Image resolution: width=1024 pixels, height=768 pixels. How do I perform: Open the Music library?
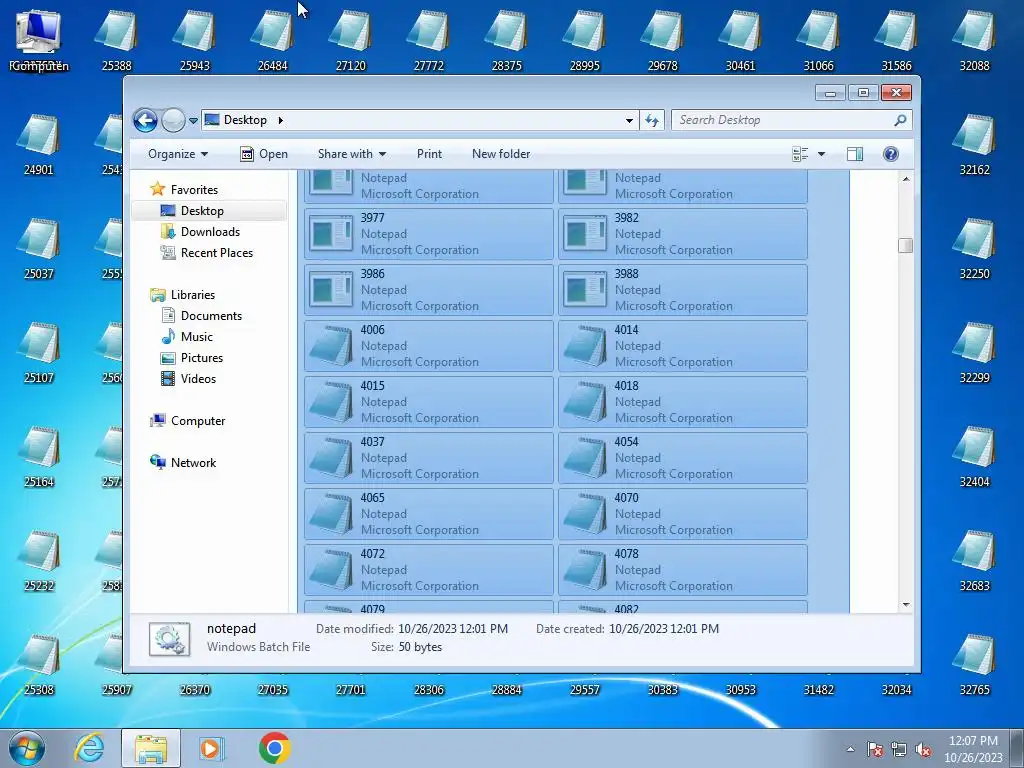(197, 337)
